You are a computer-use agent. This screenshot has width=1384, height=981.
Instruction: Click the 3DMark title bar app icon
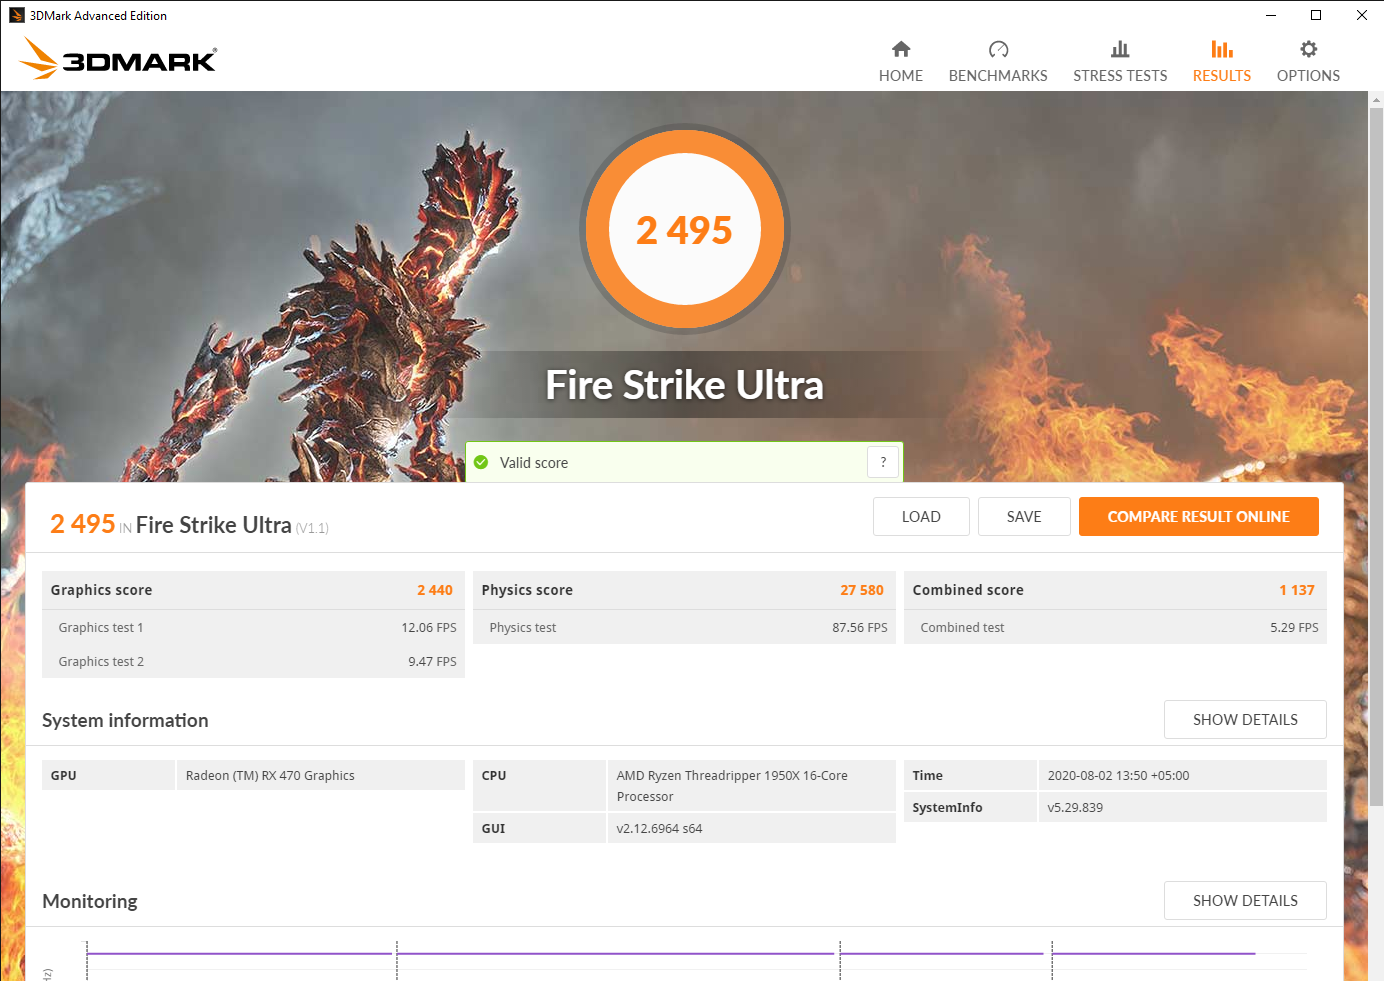click(16, 15)
